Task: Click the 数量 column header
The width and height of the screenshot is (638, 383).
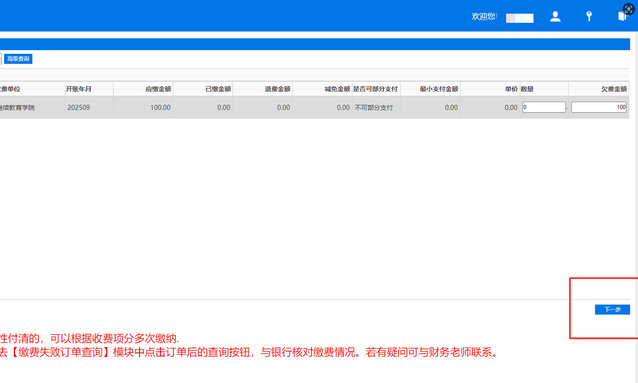Action: coord(544,89)
